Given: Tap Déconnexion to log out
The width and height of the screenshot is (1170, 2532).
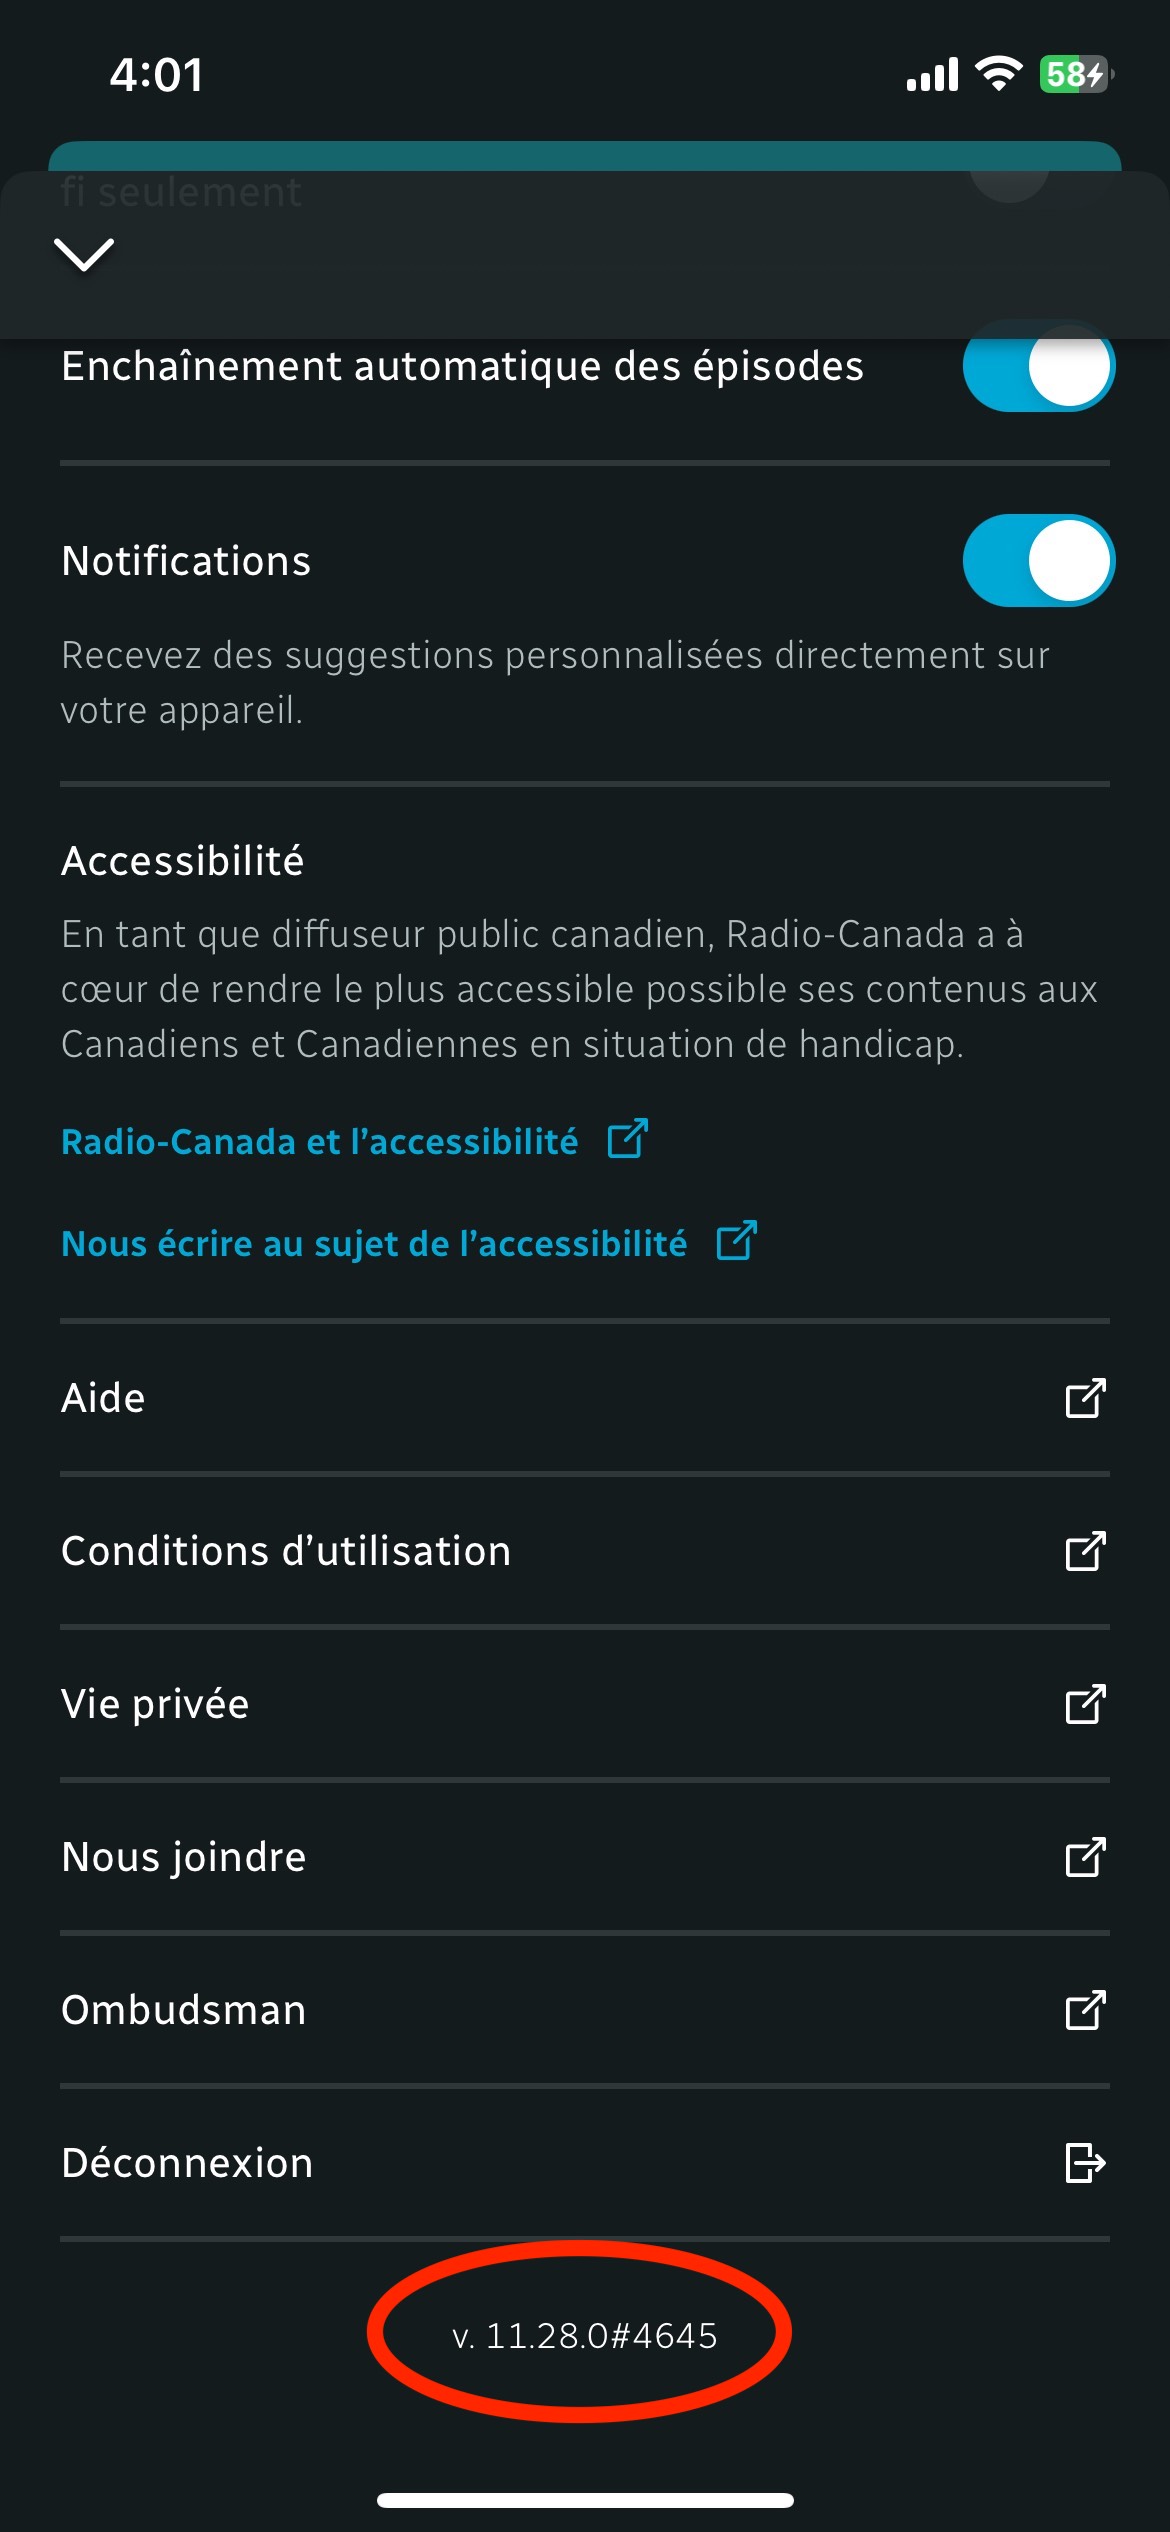Looking at the screenshot, I should (585, 2163).
